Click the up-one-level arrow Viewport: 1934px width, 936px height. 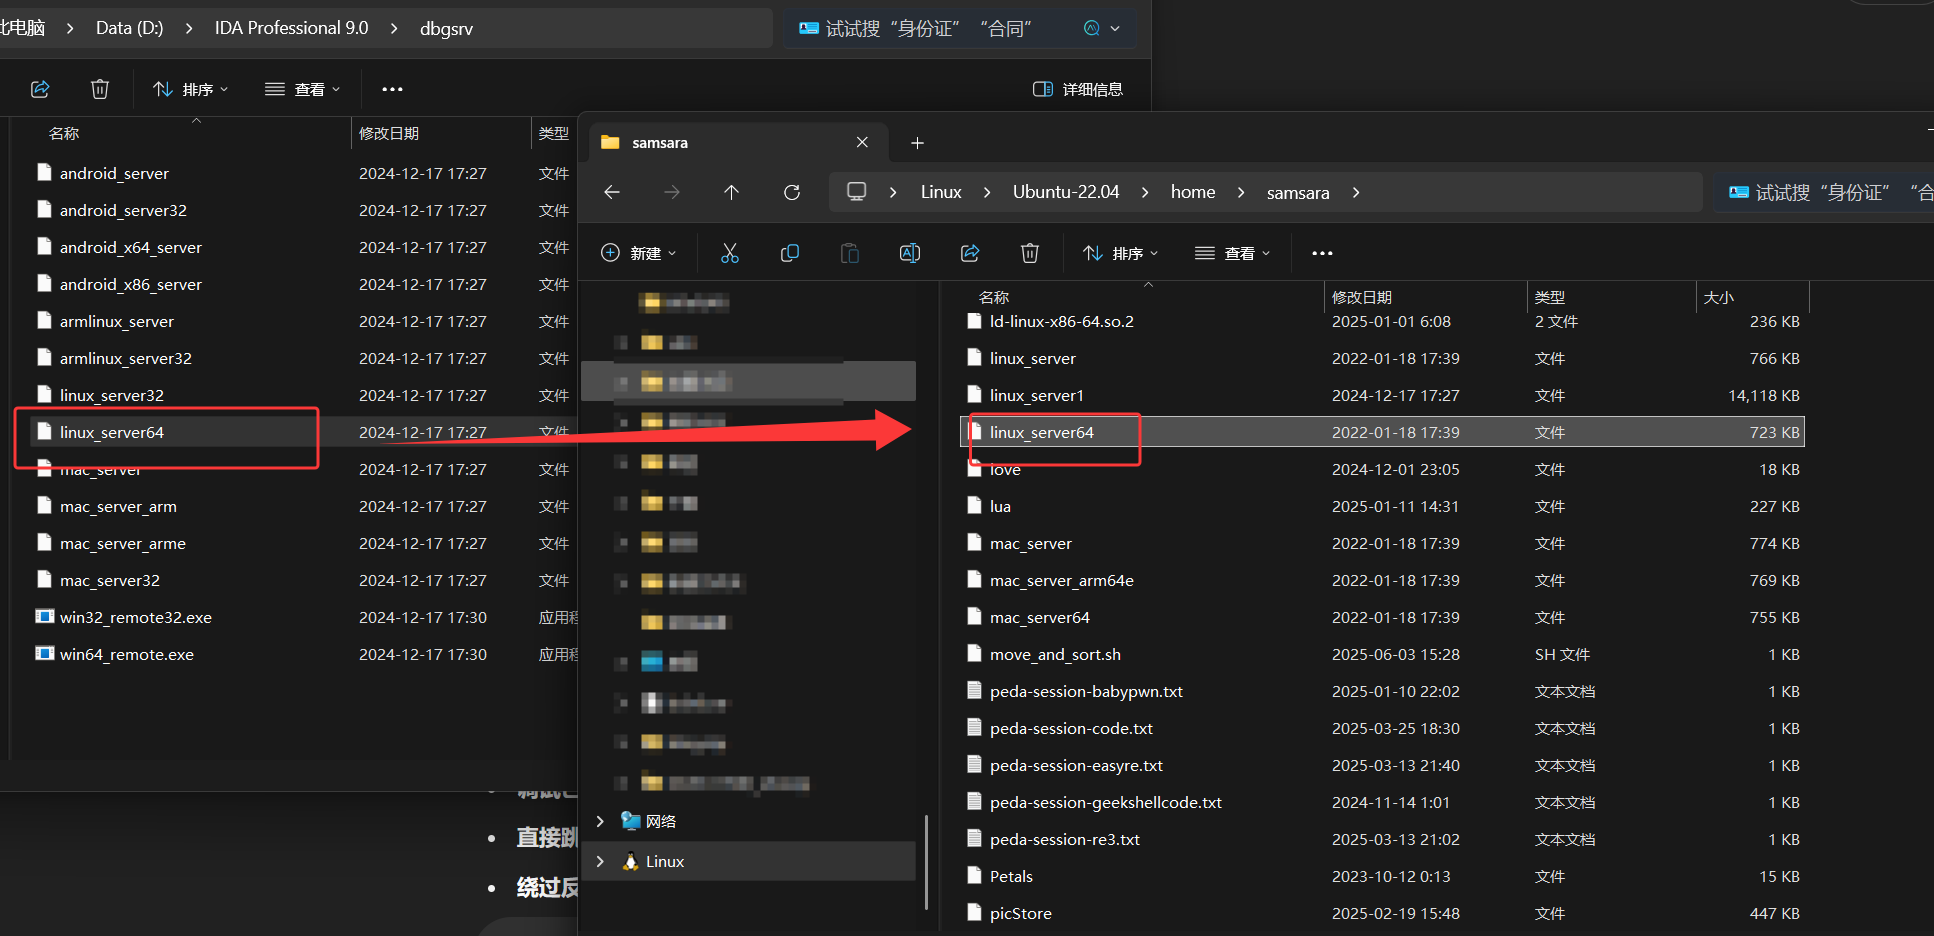pos(732,192)
